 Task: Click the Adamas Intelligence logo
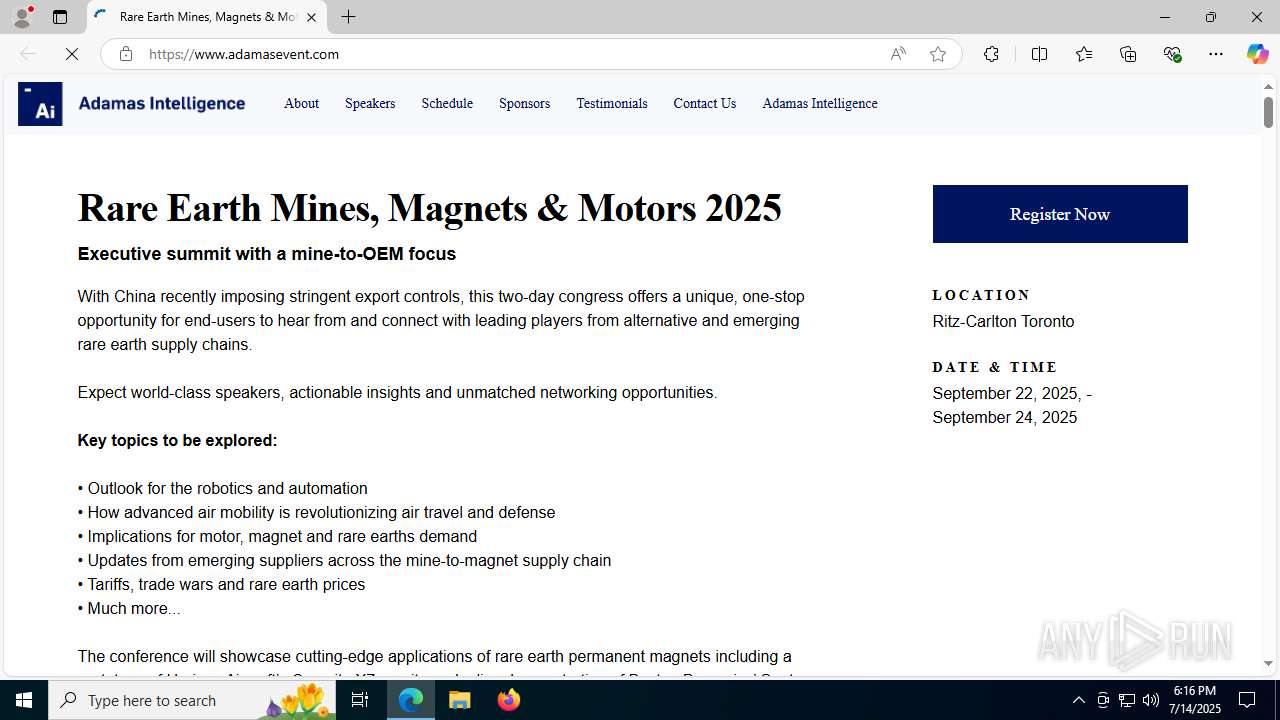131,103
